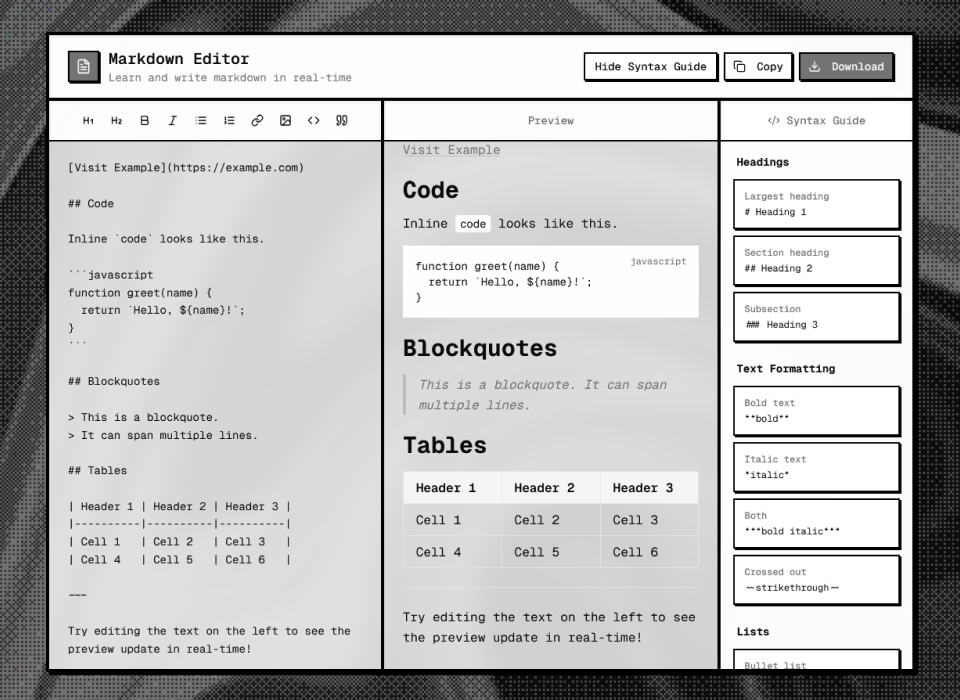Screen dimensions: 960x700
Task: Insert a Heading 1 from the toolbar
Action: pyautogui.click(x=88, y=121)
